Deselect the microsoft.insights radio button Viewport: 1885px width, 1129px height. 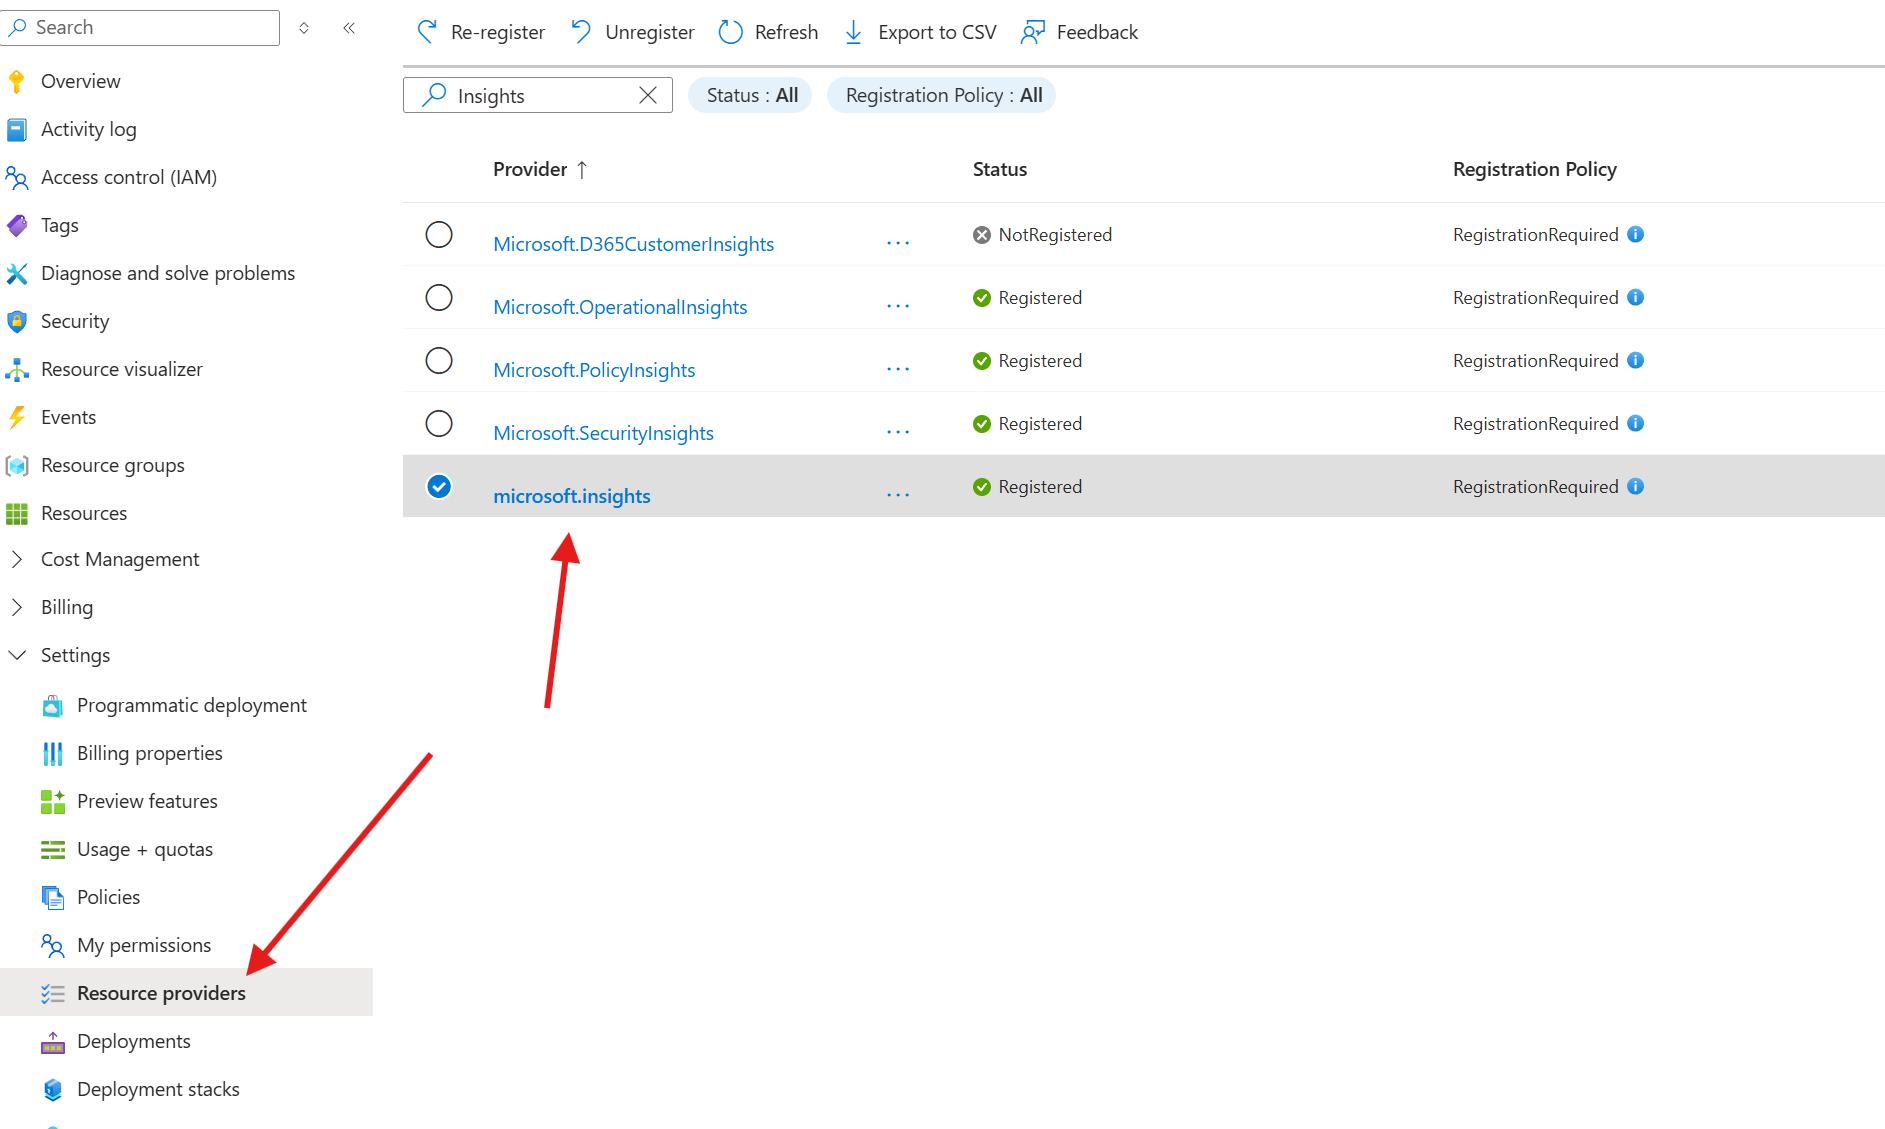pos(439,486)
